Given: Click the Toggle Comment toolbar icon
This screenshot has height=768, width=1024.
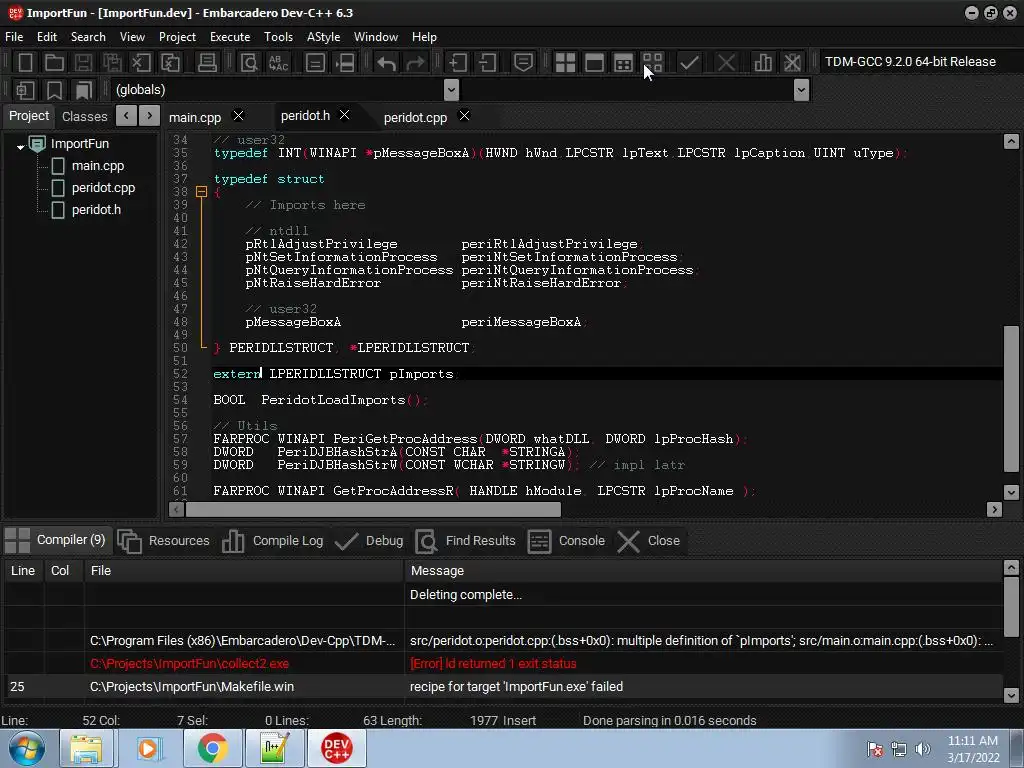Looking at the screenshot, I should (x=523, y=62).
